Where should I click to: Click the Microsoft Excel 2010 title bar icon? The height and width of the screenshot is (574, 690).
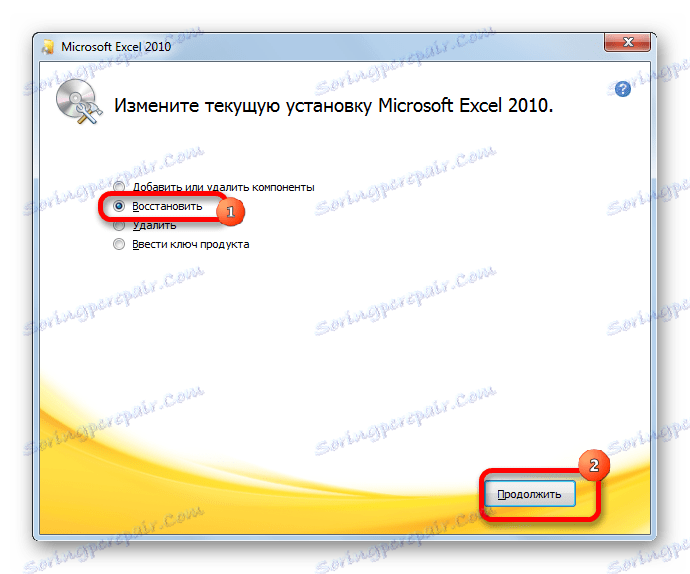tap(48, 47)
